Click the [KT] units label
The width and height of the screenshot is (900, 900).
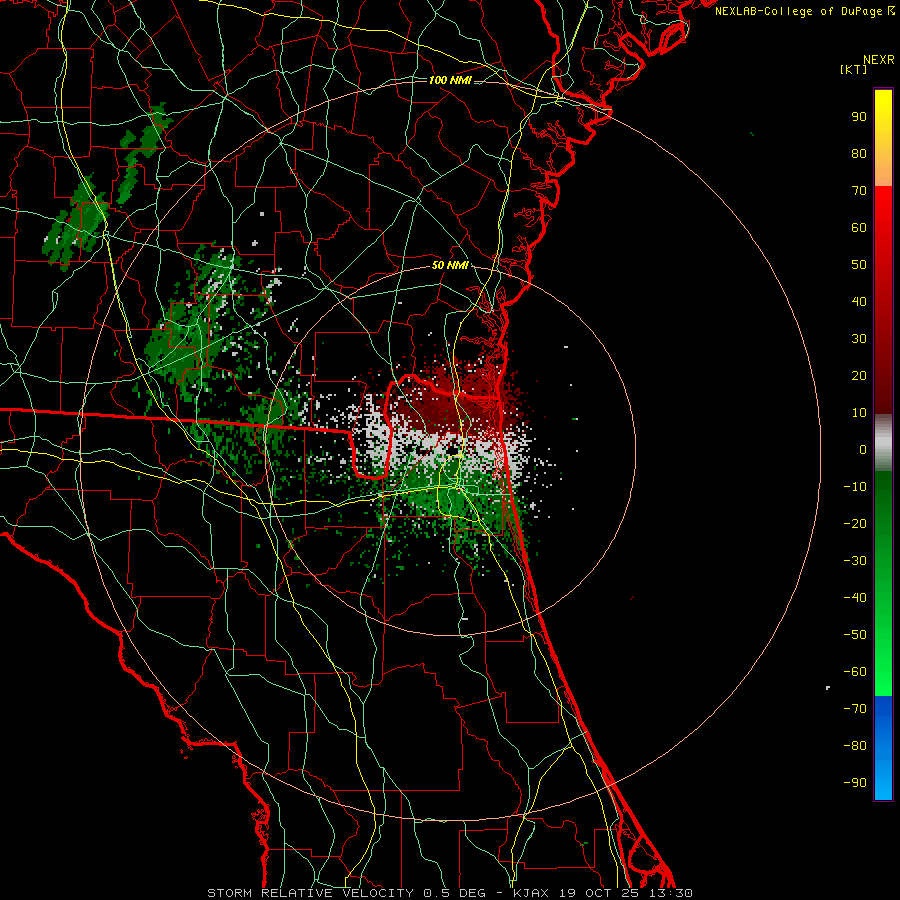[853, 69]
